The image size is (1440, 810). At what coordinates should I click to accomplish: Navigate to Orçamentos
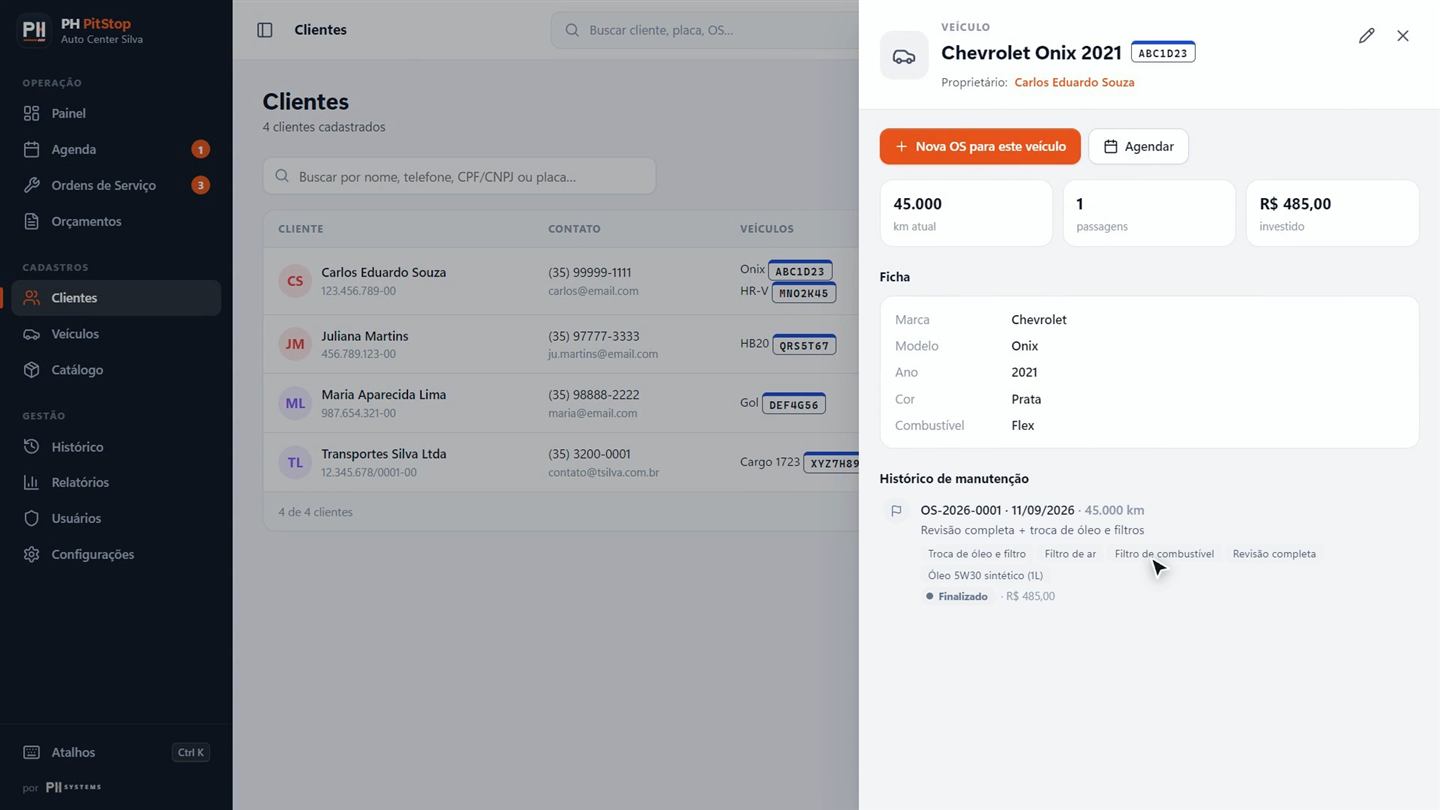[x=116, y=221]
